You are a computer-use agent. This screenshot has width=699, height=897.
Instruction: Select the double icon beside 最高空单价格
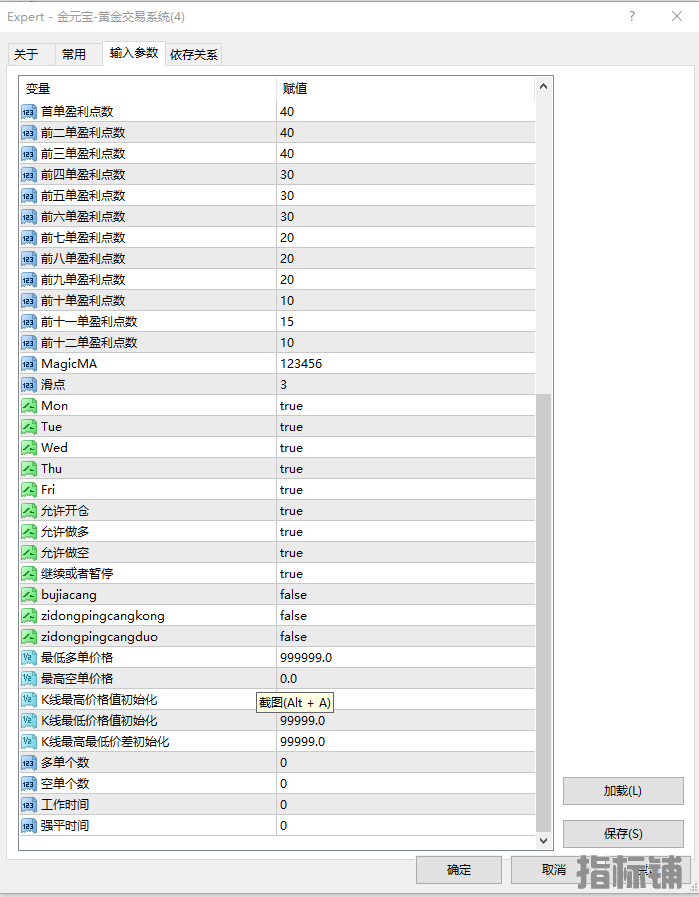point(29,678)
